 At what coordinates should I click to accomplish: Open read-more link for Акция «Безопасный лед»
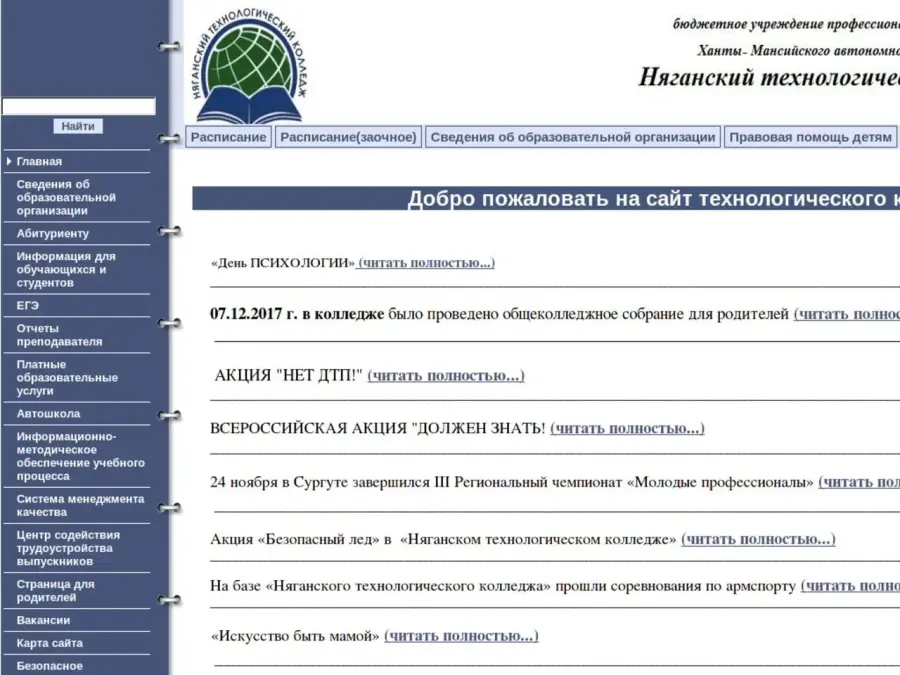click(758, 539)
